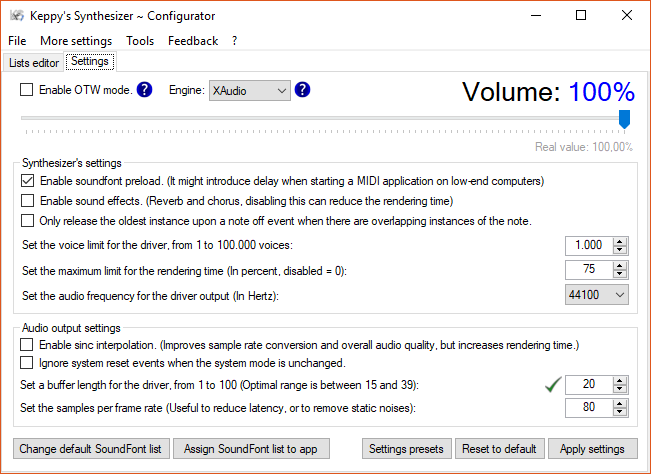Open the Engine XAudio dropdown
The image size is (651, 474).
[x=249, y=91]
